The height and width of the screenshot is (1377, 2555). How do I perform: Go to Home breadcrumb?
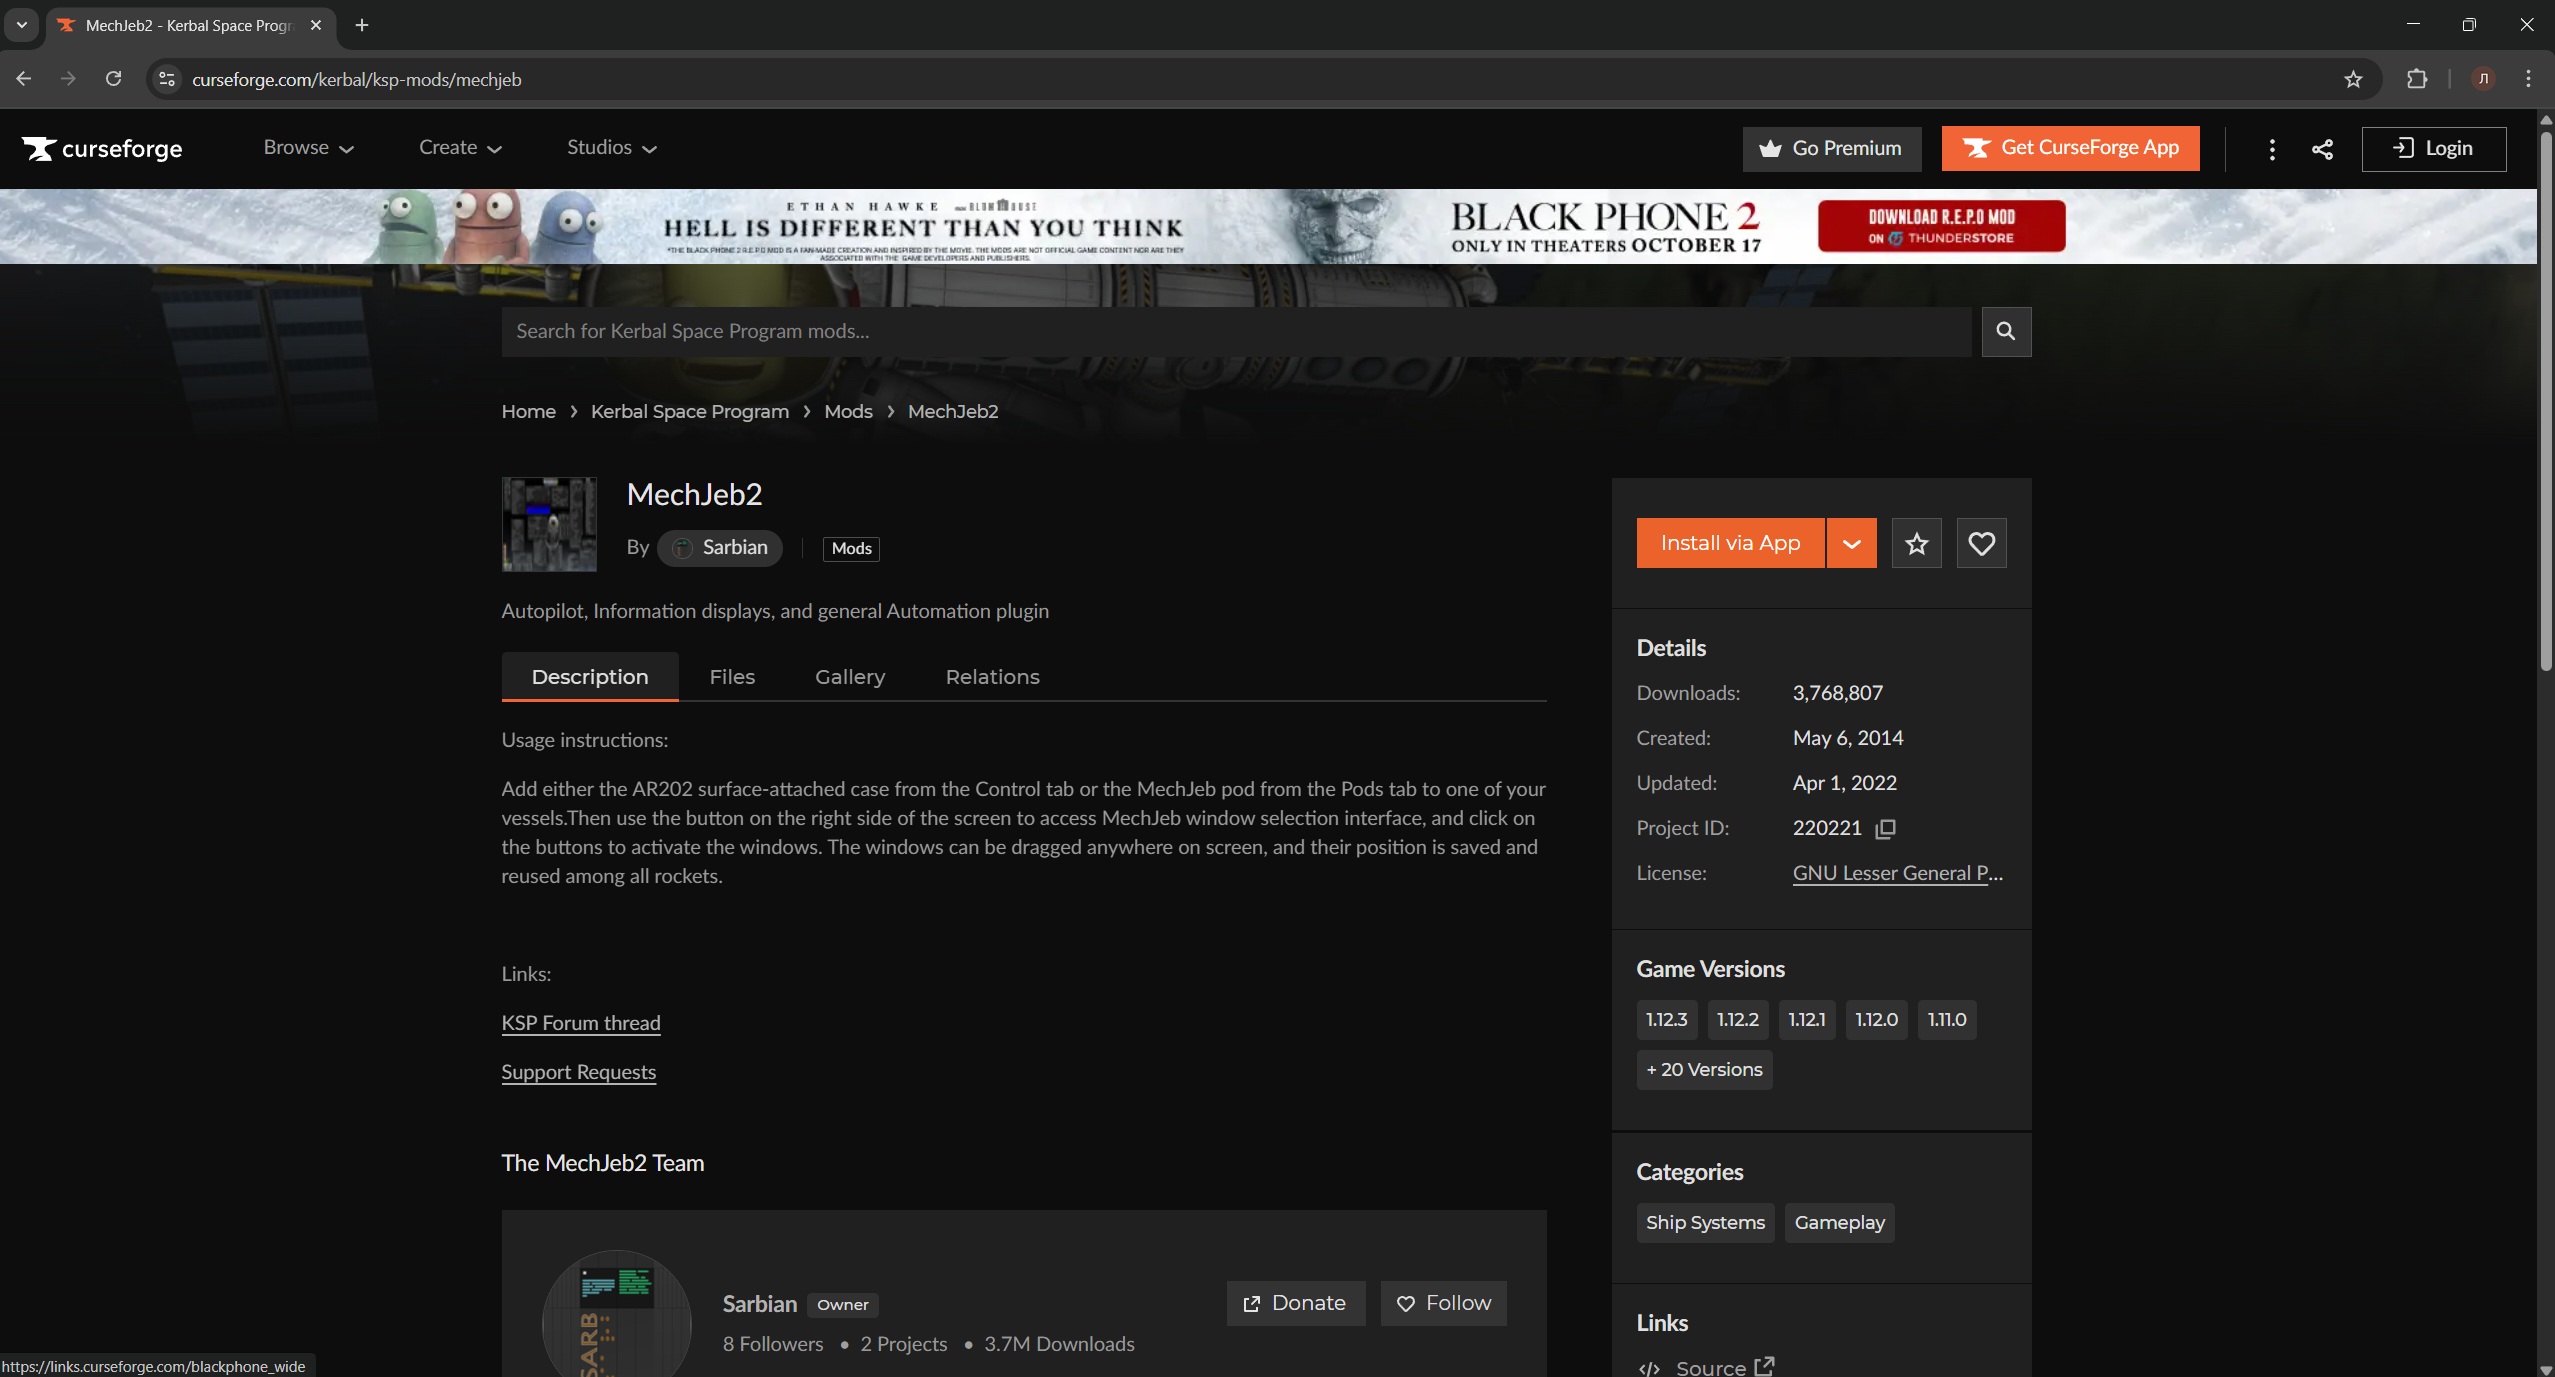pyautogui.click(x=528, y=412)
